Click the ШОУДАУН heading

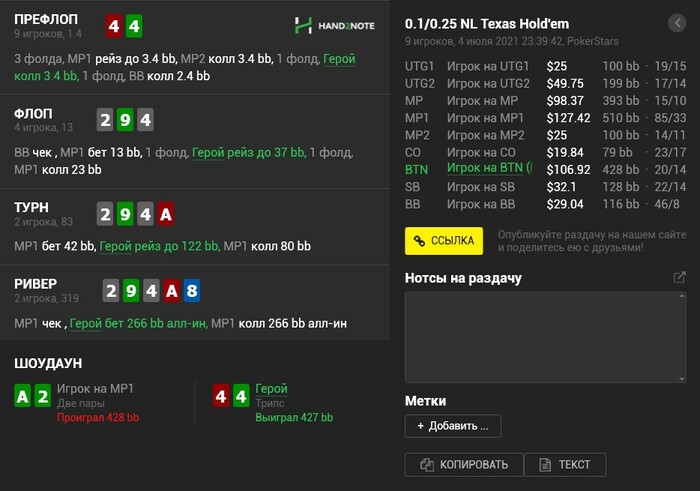pyautogui.click(x=48, y=363)
